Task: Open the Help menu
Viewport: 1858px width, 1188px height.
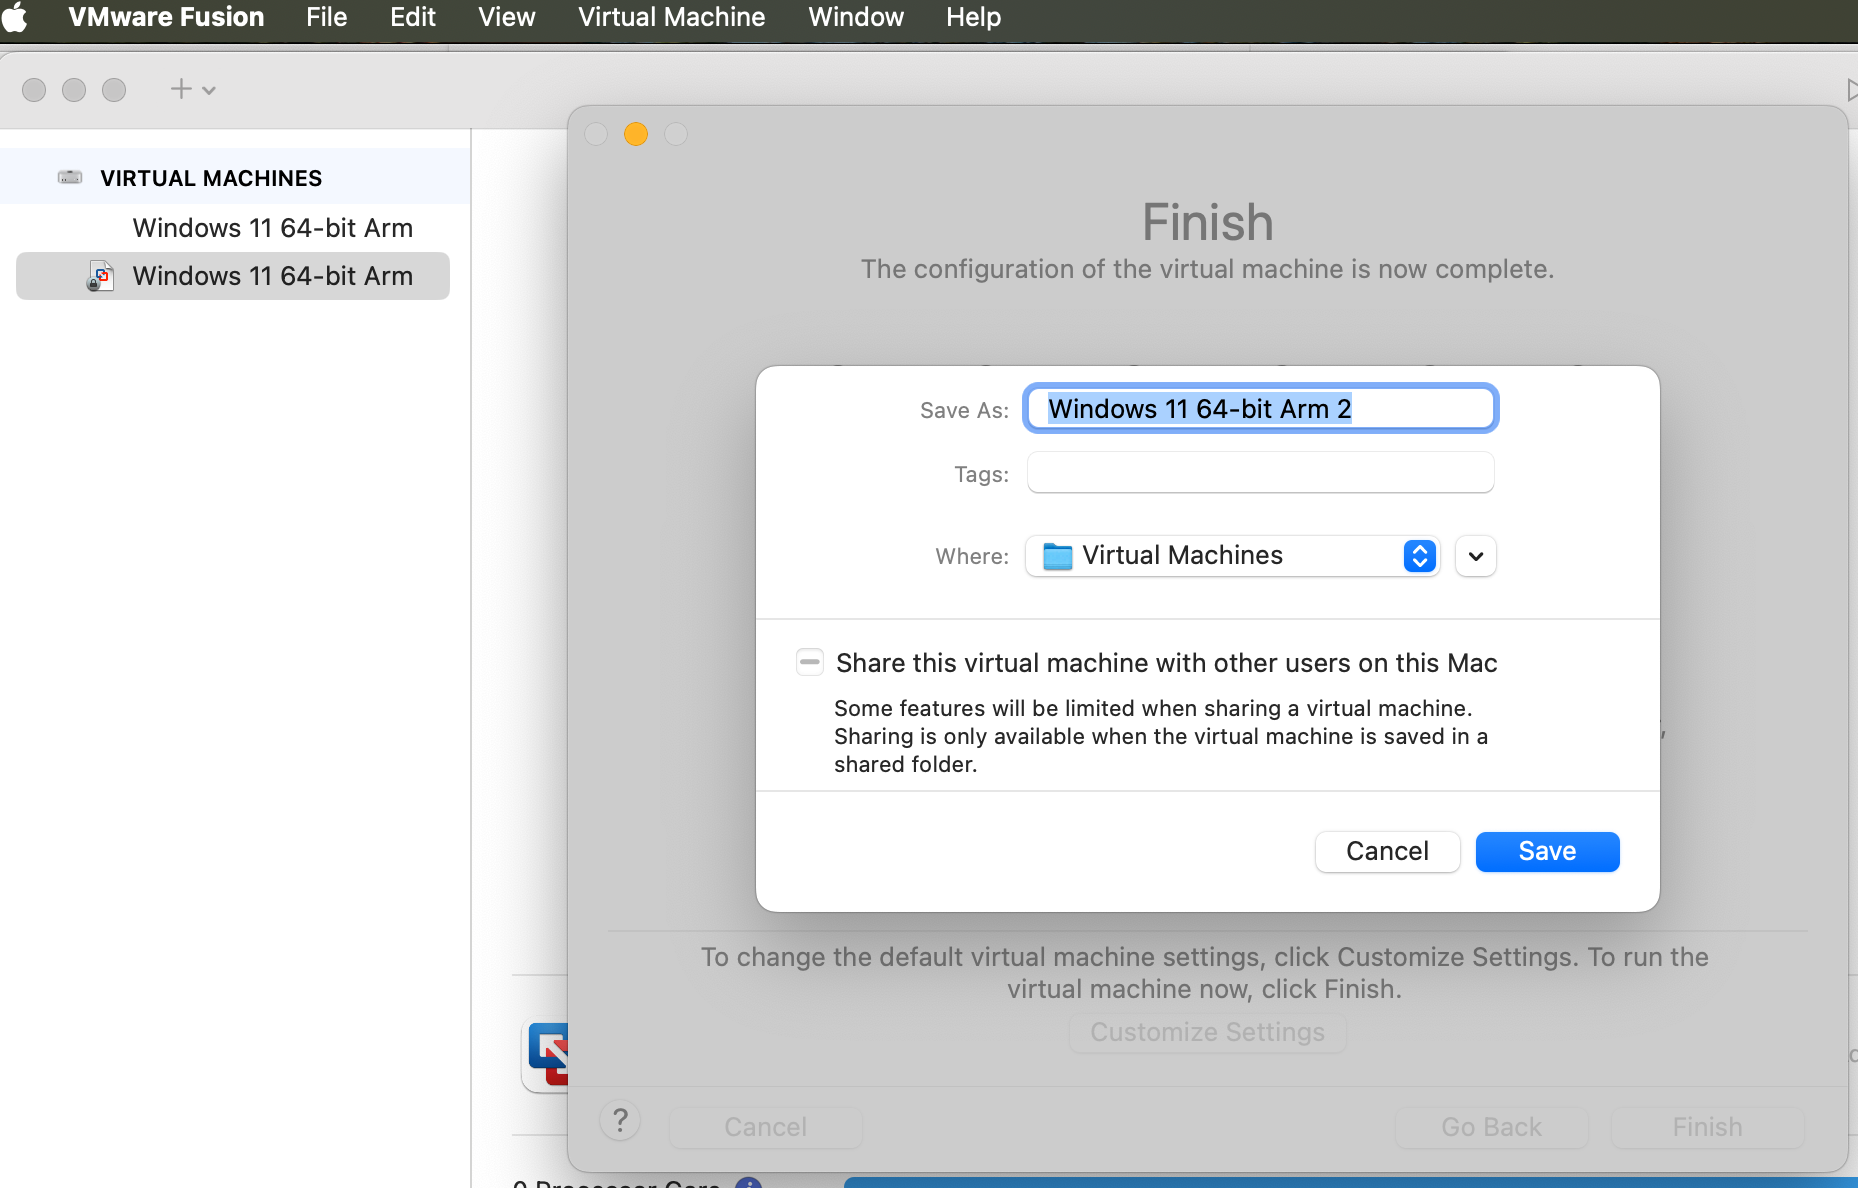Action: pyautogui.click(x=973, y=17)
